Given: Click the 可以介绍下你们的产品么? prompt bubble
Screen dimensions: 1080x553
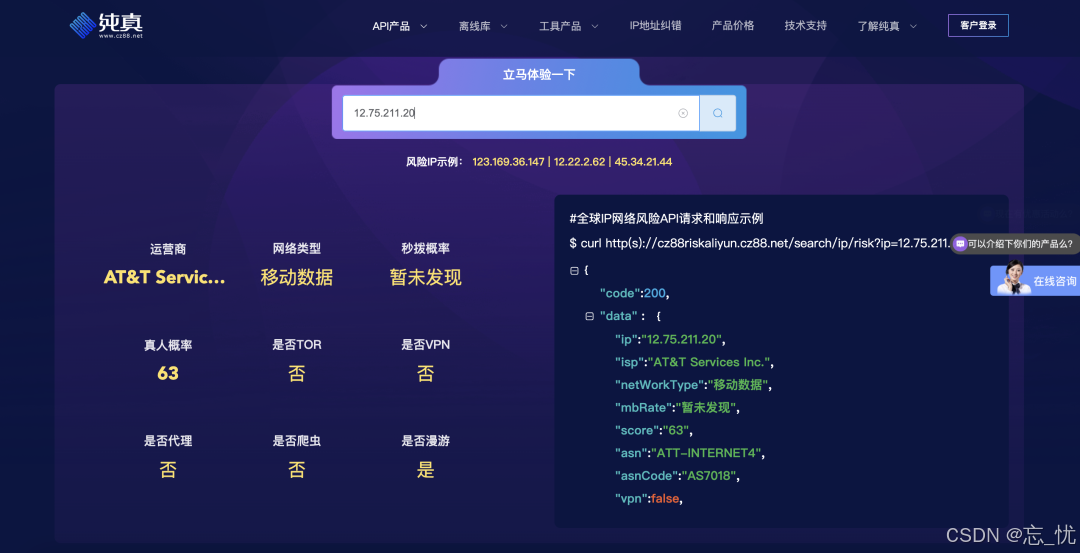Looking at the screenshot, I should (1015, 243).
